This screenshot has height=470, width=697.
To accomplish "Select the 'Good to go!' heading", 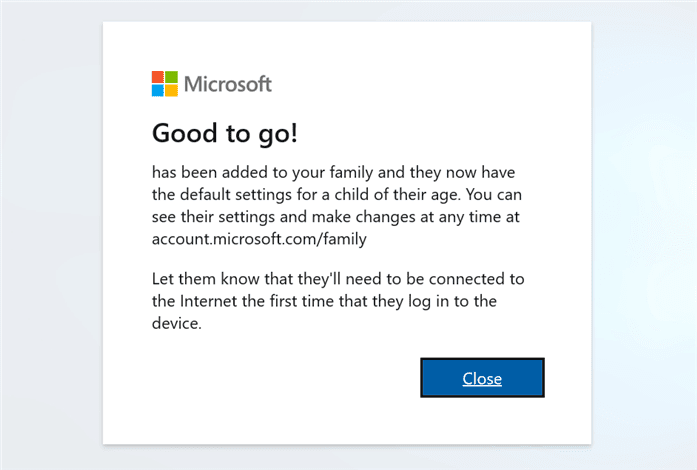I will point(224,133).
